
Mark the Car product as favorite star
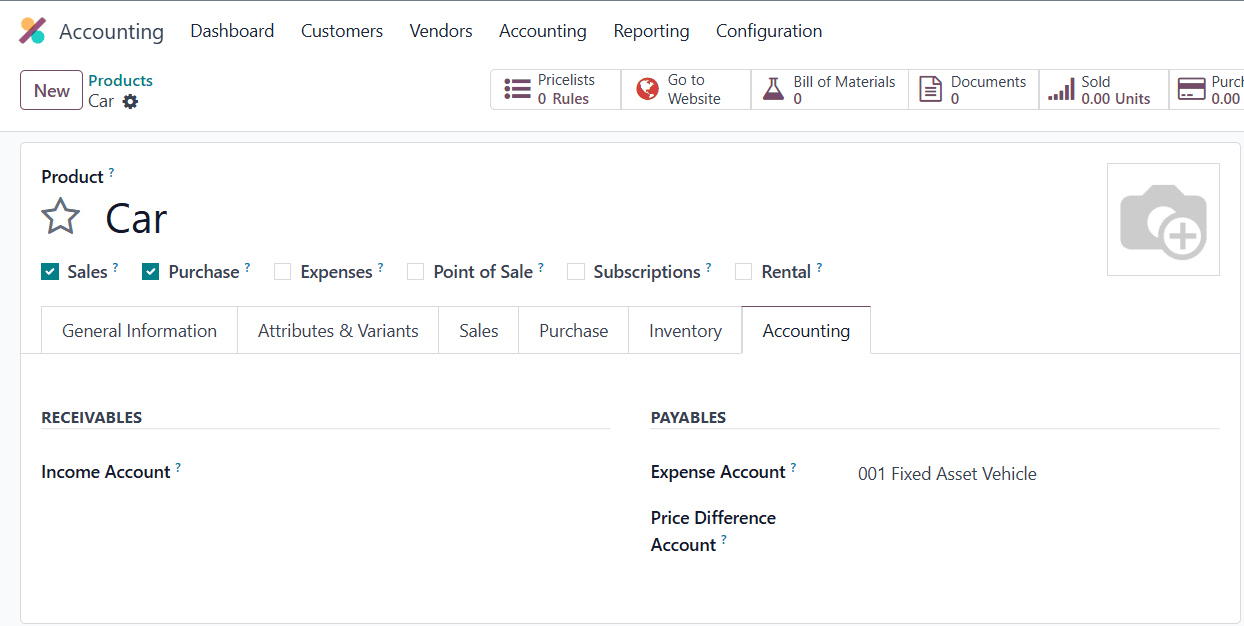(x=60, y=215)
